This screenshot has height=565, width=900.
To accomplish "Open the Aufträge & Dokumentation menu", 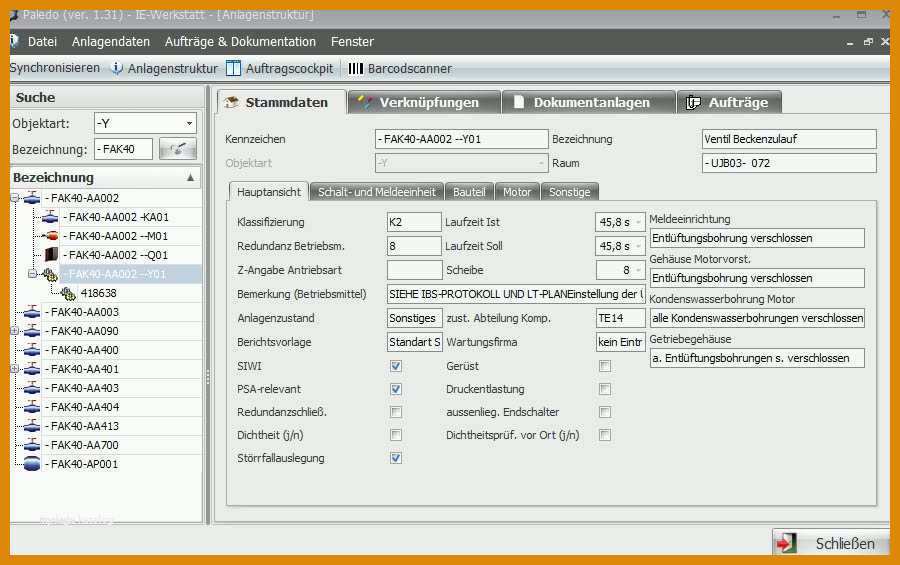I will click(240, 41).
